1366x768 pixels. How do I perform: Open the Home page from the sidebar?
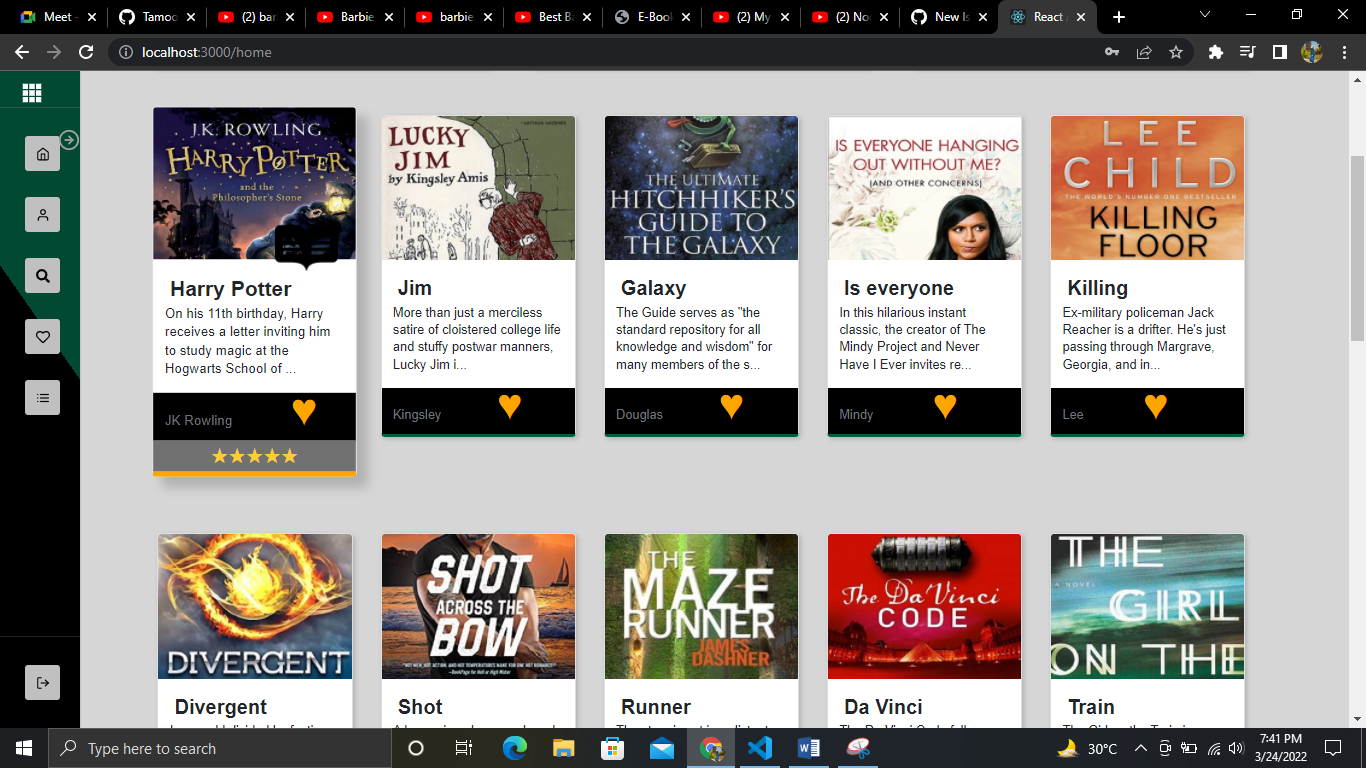41,153
